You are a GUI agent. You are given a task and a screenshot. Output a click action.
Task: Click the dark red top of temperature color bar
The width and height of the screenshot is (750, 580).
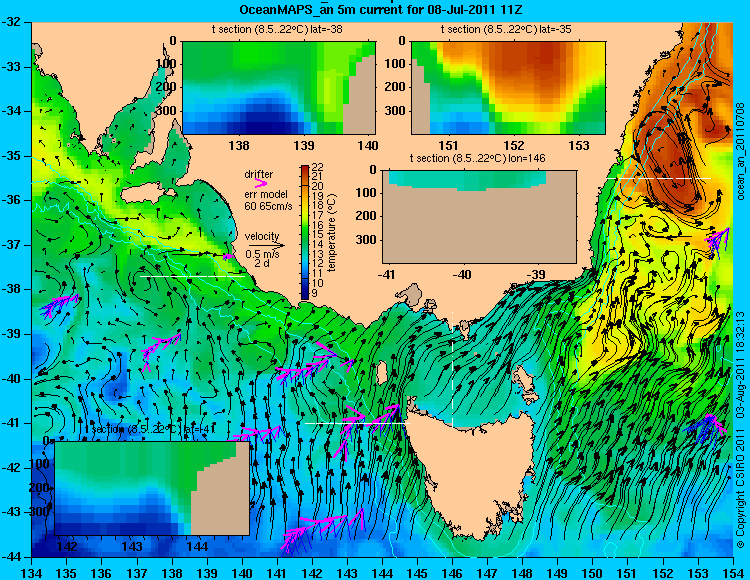[x=305, y=170]
